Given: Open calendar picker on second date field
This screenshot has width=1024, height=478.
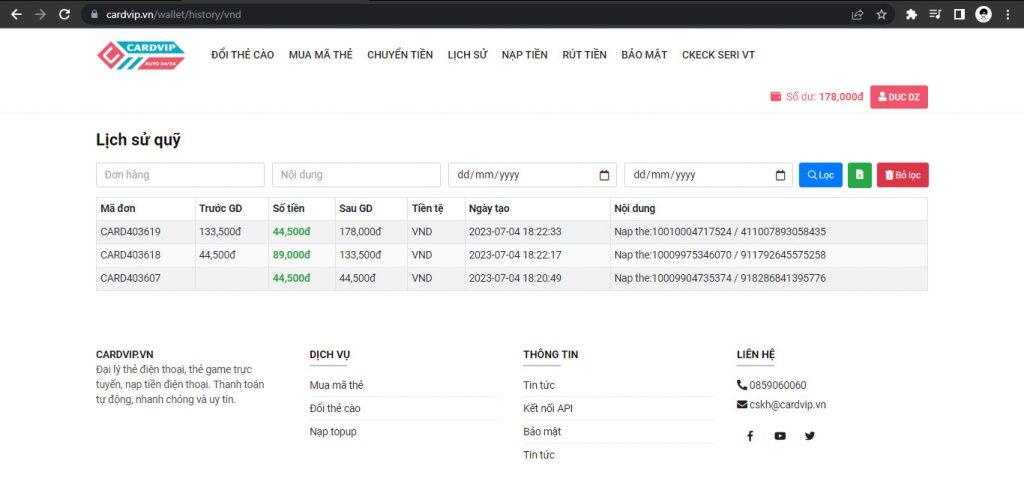Looking at the screenshot, I should 781,175.
